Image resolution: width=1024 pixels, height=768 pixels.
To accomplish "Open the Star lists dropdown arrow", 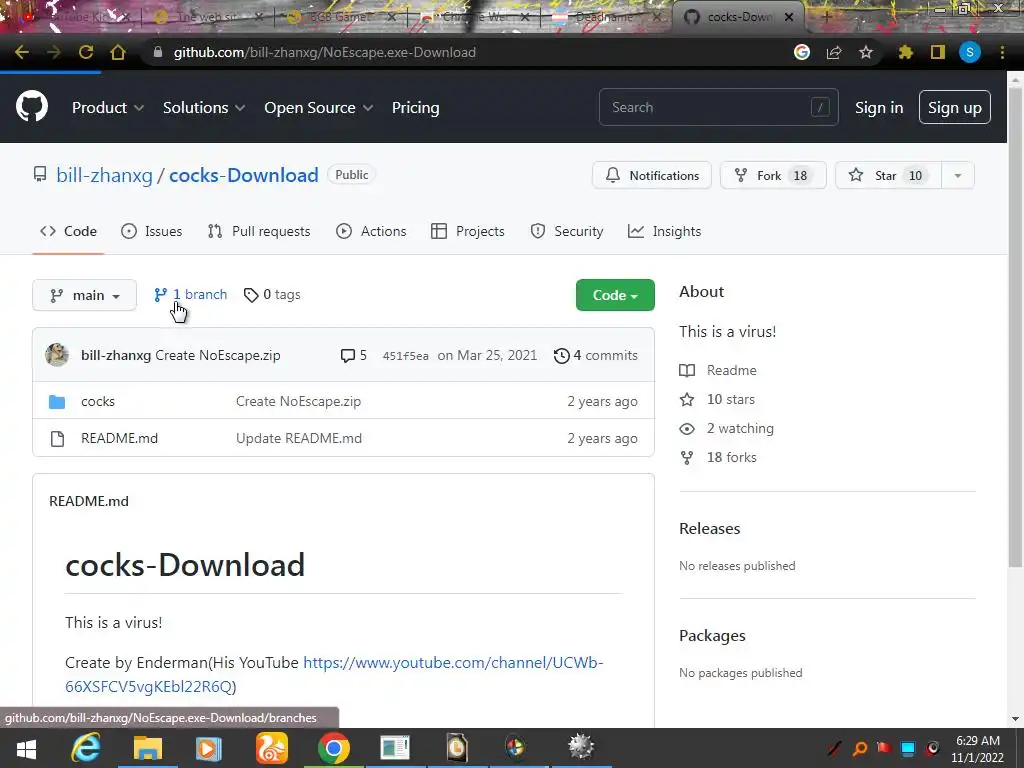I will pyautogui.click(x=957, y=176).
